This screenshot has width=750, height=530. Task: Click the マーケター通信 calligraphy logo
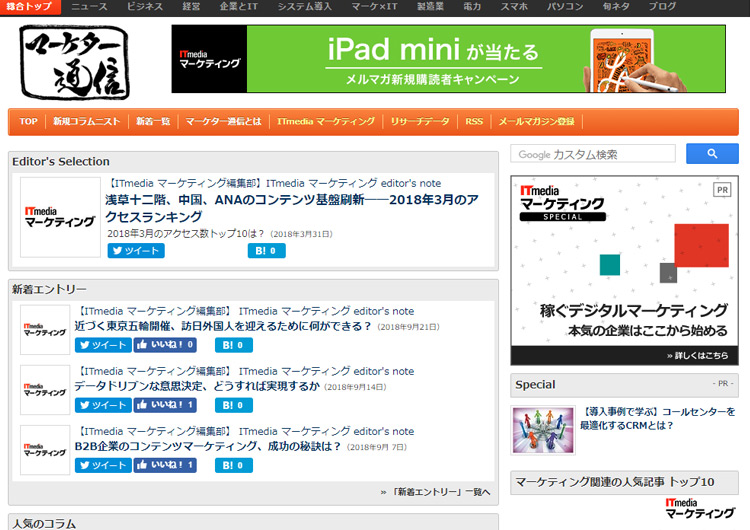pos(75,62)
